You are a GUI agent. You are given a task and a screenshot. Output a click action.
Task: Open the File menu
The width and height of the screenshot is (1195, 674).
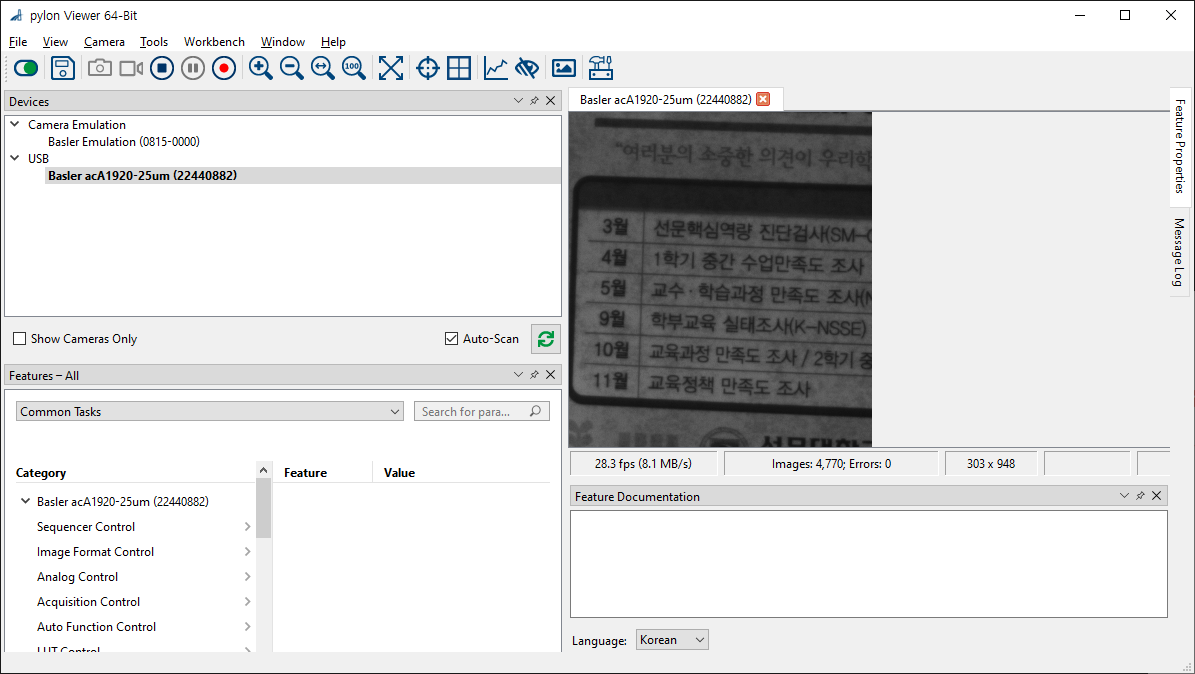click(x=18, y=42)
